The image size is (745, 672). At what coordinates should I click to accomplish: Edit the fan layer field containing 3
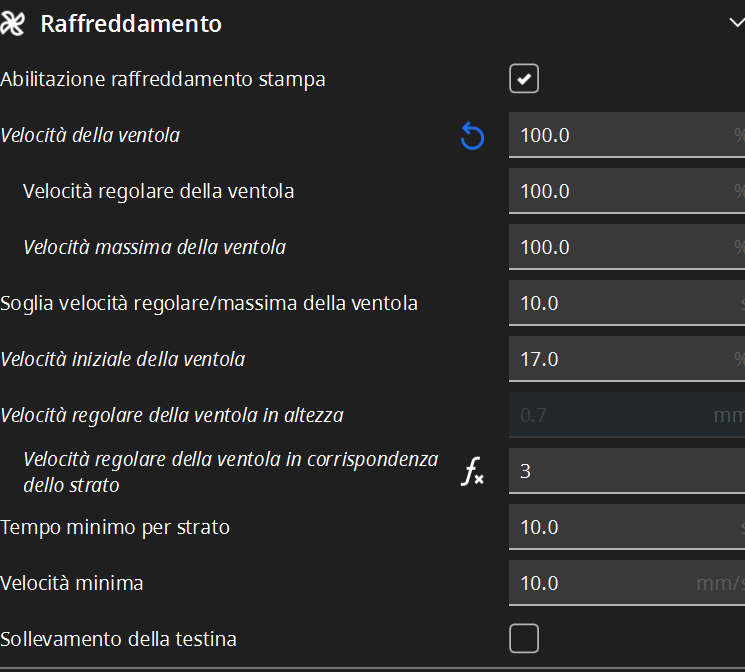tap(620, 471)
